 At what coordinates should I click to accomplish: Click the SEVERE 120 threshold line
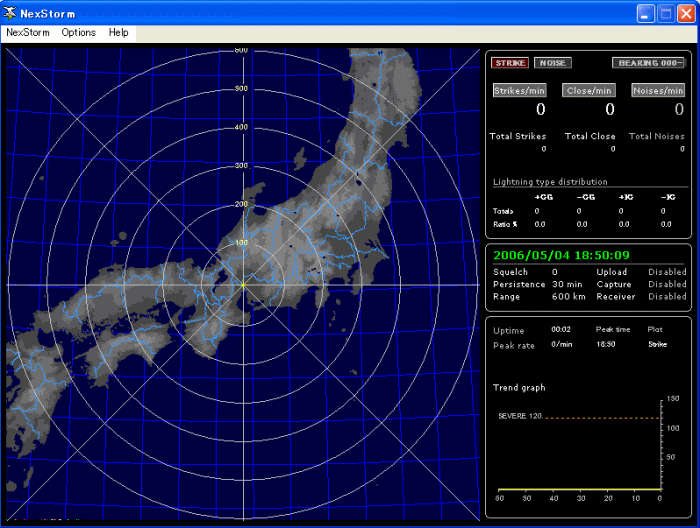coord(600,417)
